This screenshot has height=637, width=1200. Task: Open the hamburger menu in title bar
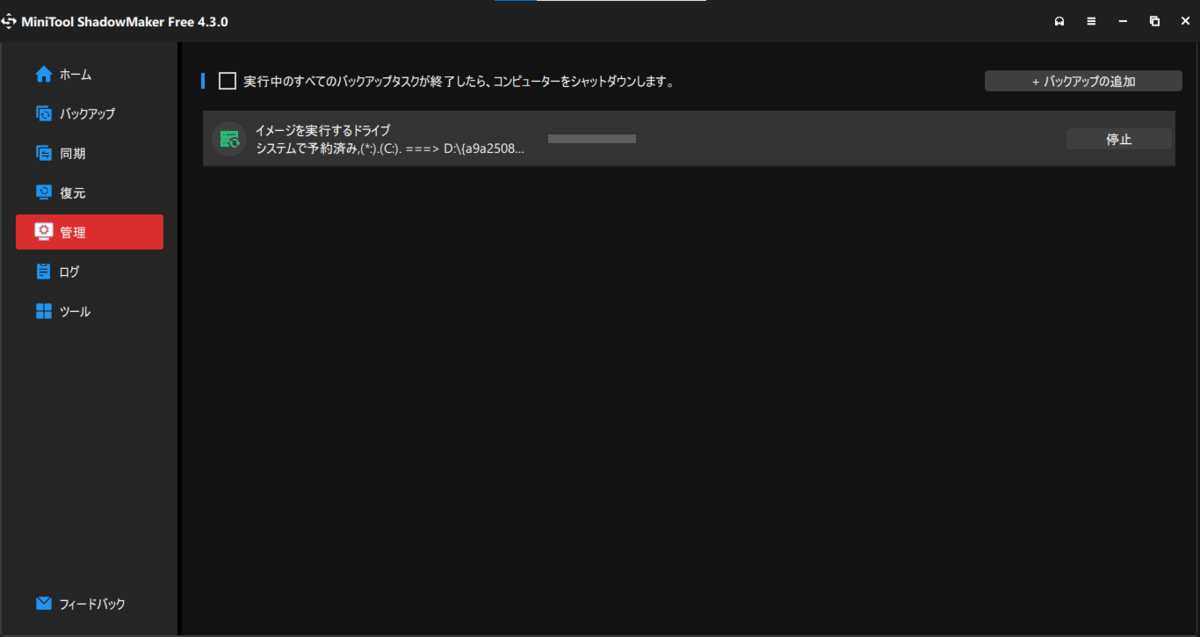1091,21
